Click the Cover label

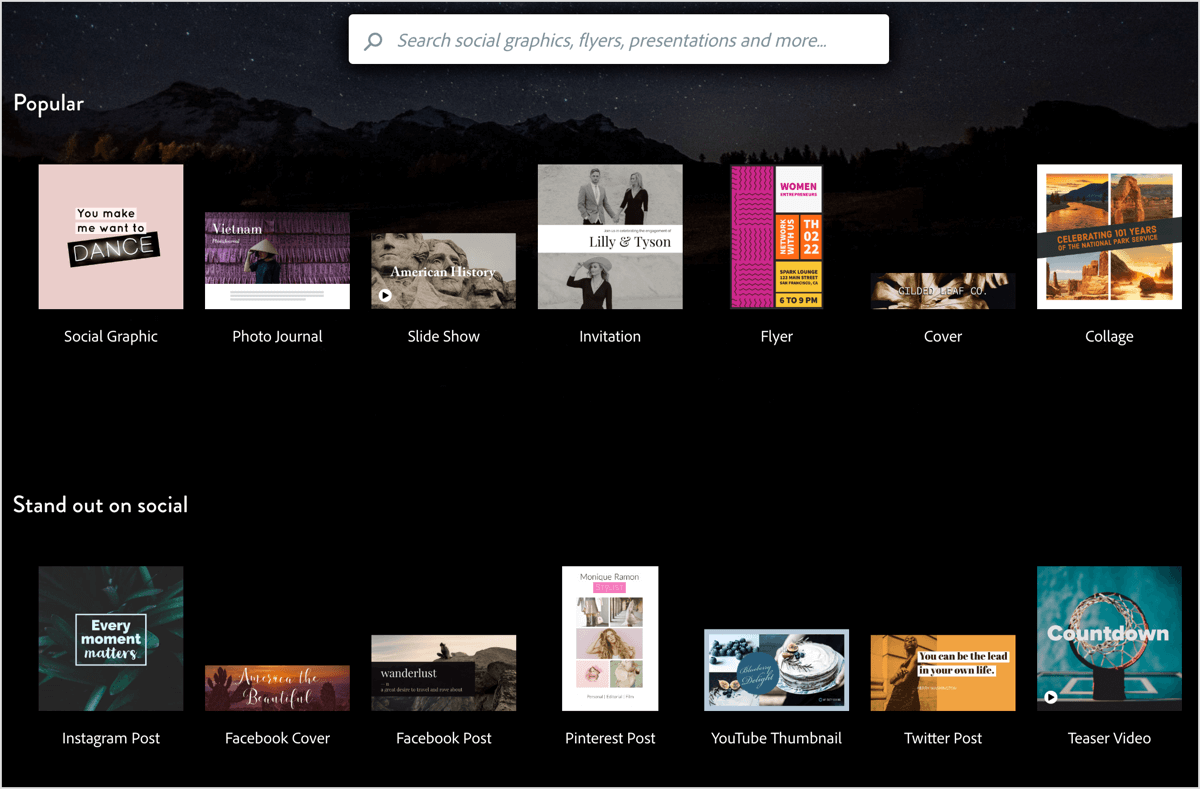click(943, 337)
